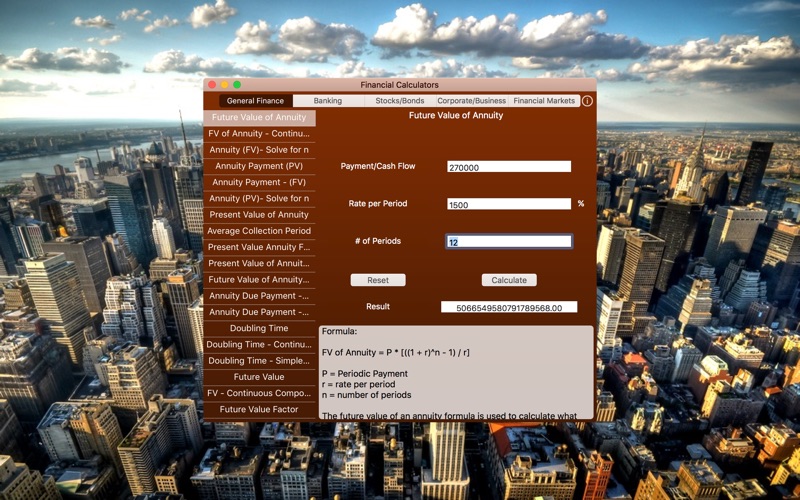Open the Financial Markets tab

tap(544, 101)
